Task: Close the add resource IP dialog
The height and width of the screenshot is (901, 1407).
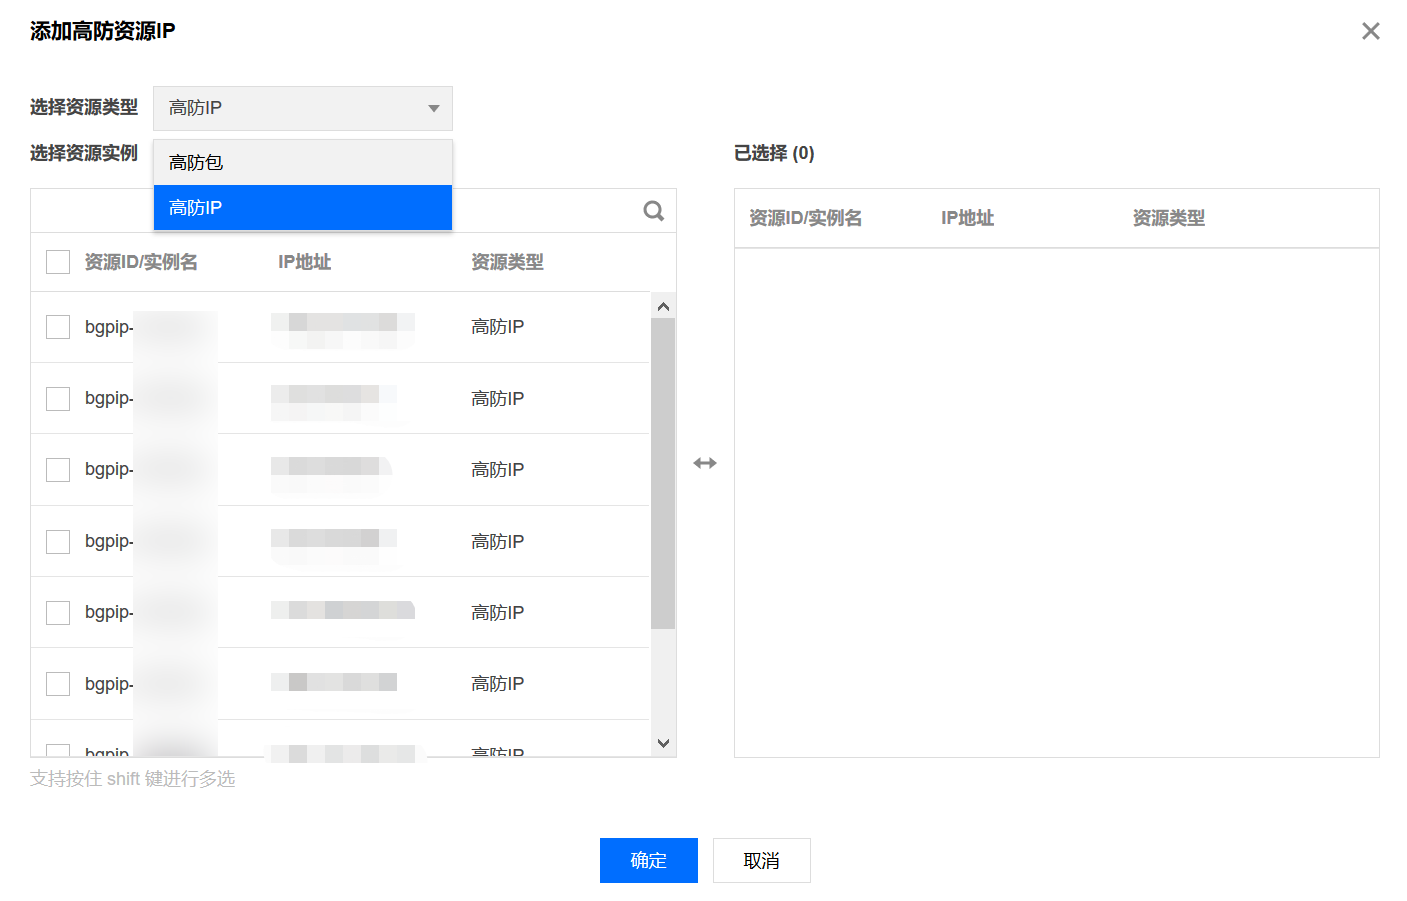Action: pyautogui.click(x=1370, y=31)
